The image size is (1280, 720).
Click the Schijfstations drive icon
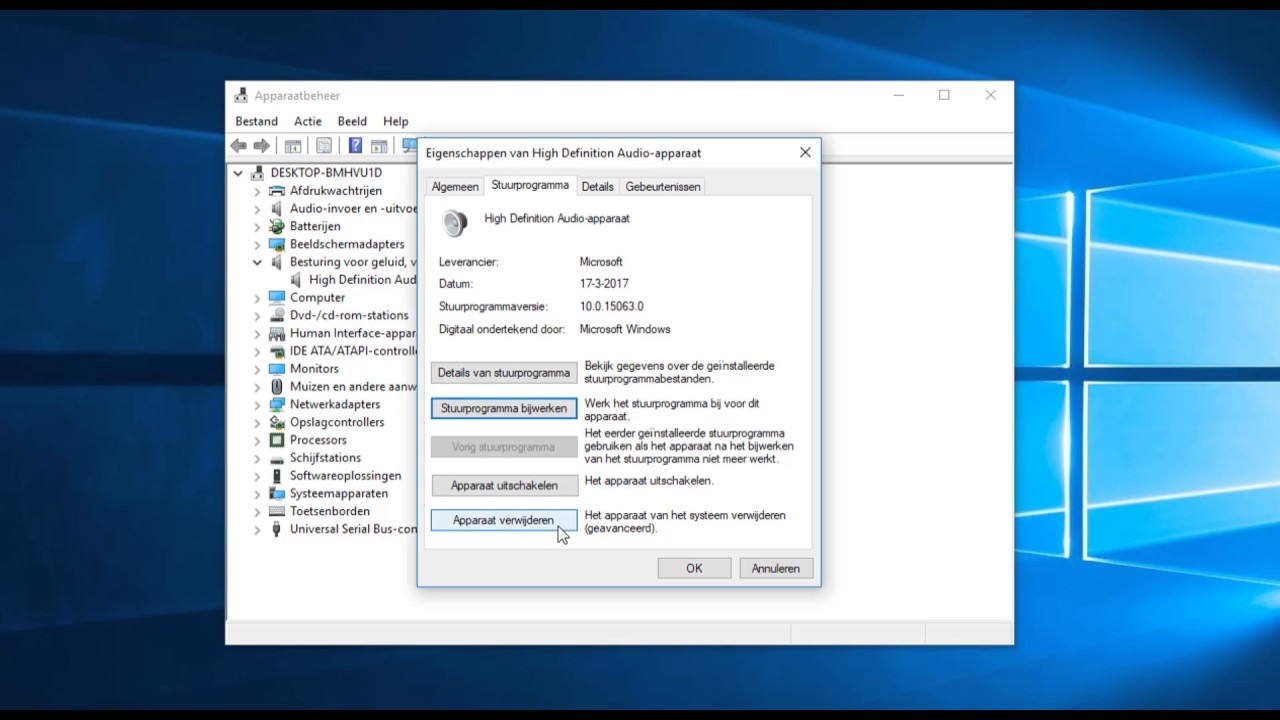[x=277, y=458]
